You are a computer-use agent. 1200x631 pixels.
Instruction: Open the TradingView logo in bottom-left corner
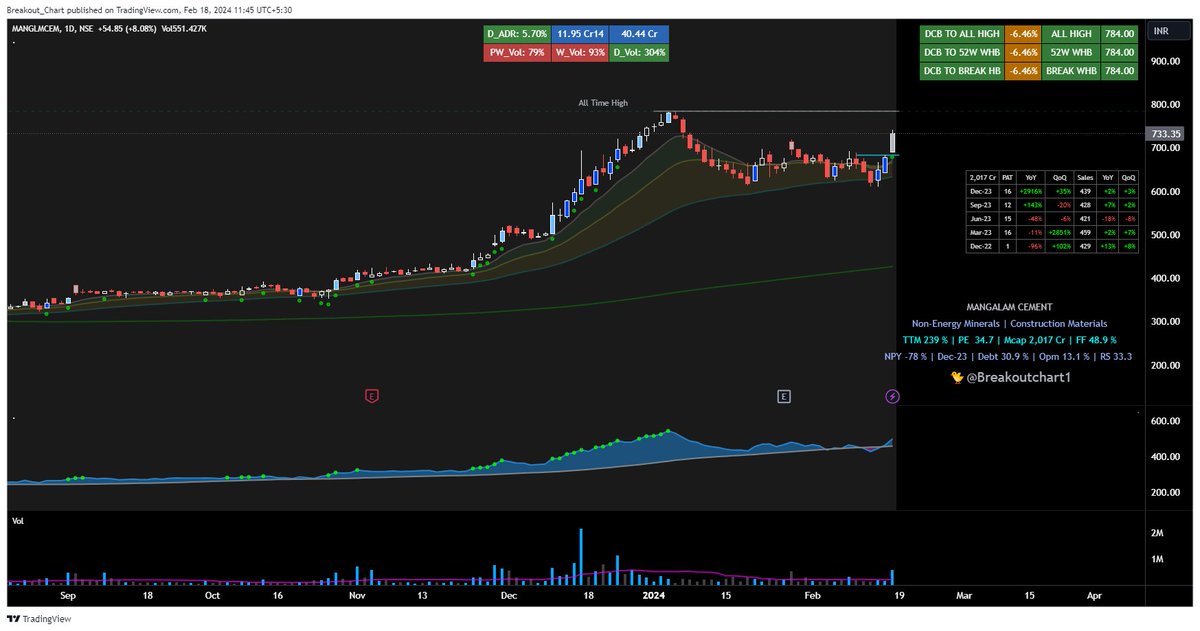coord(30,619)
